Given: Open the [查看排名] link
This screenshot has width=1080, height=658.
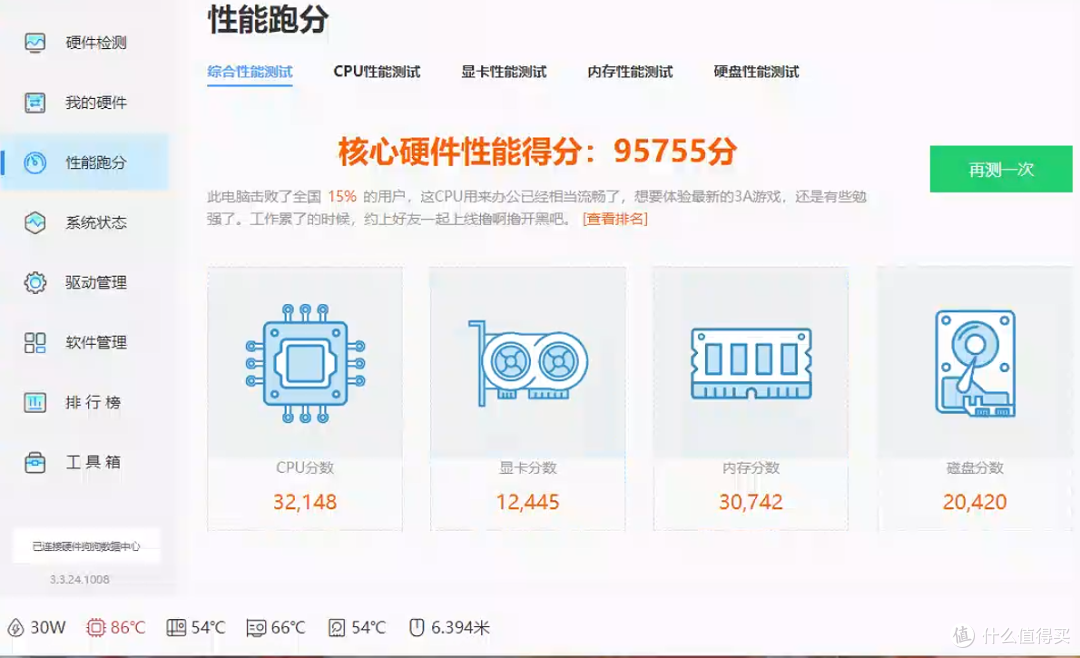Looking at the screenshot, I should (615, 219).
